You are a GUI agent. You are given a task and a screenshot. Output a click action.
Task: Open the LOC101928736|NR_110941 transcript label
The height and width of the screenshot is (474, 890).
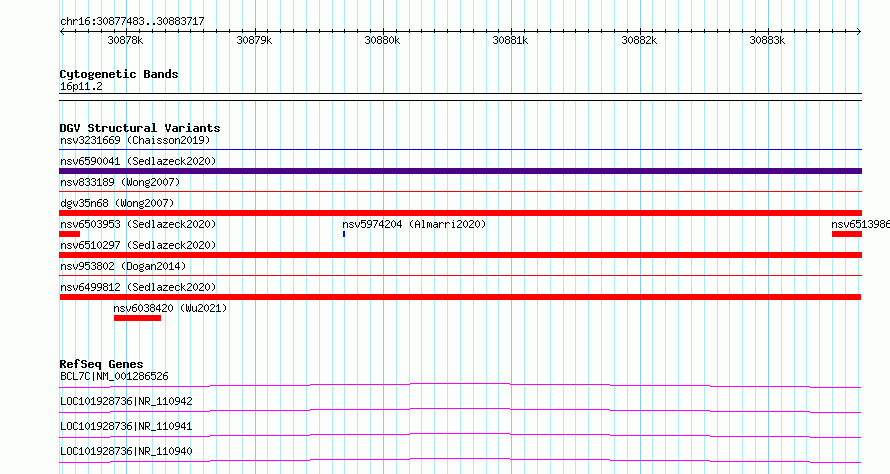126,426
